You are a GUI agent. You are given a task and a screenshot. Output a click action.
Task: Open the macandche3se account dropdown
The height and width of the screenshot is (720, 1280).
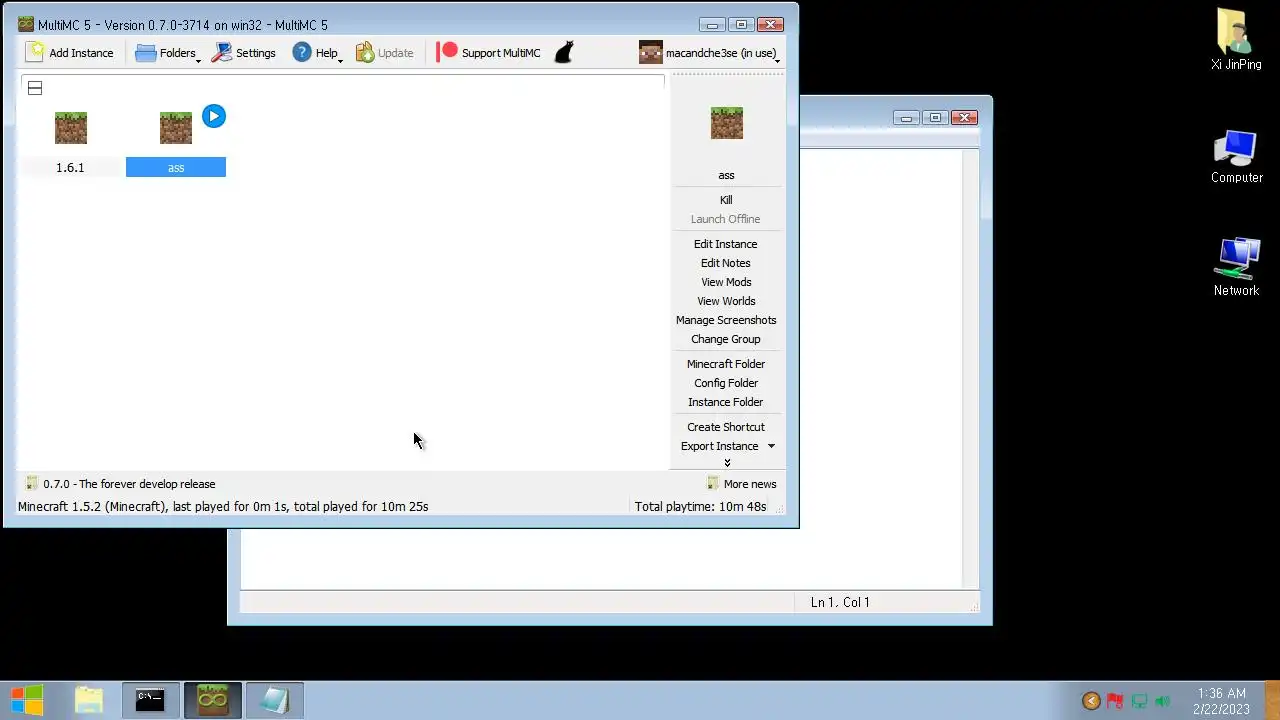click(x=710, y=53)
